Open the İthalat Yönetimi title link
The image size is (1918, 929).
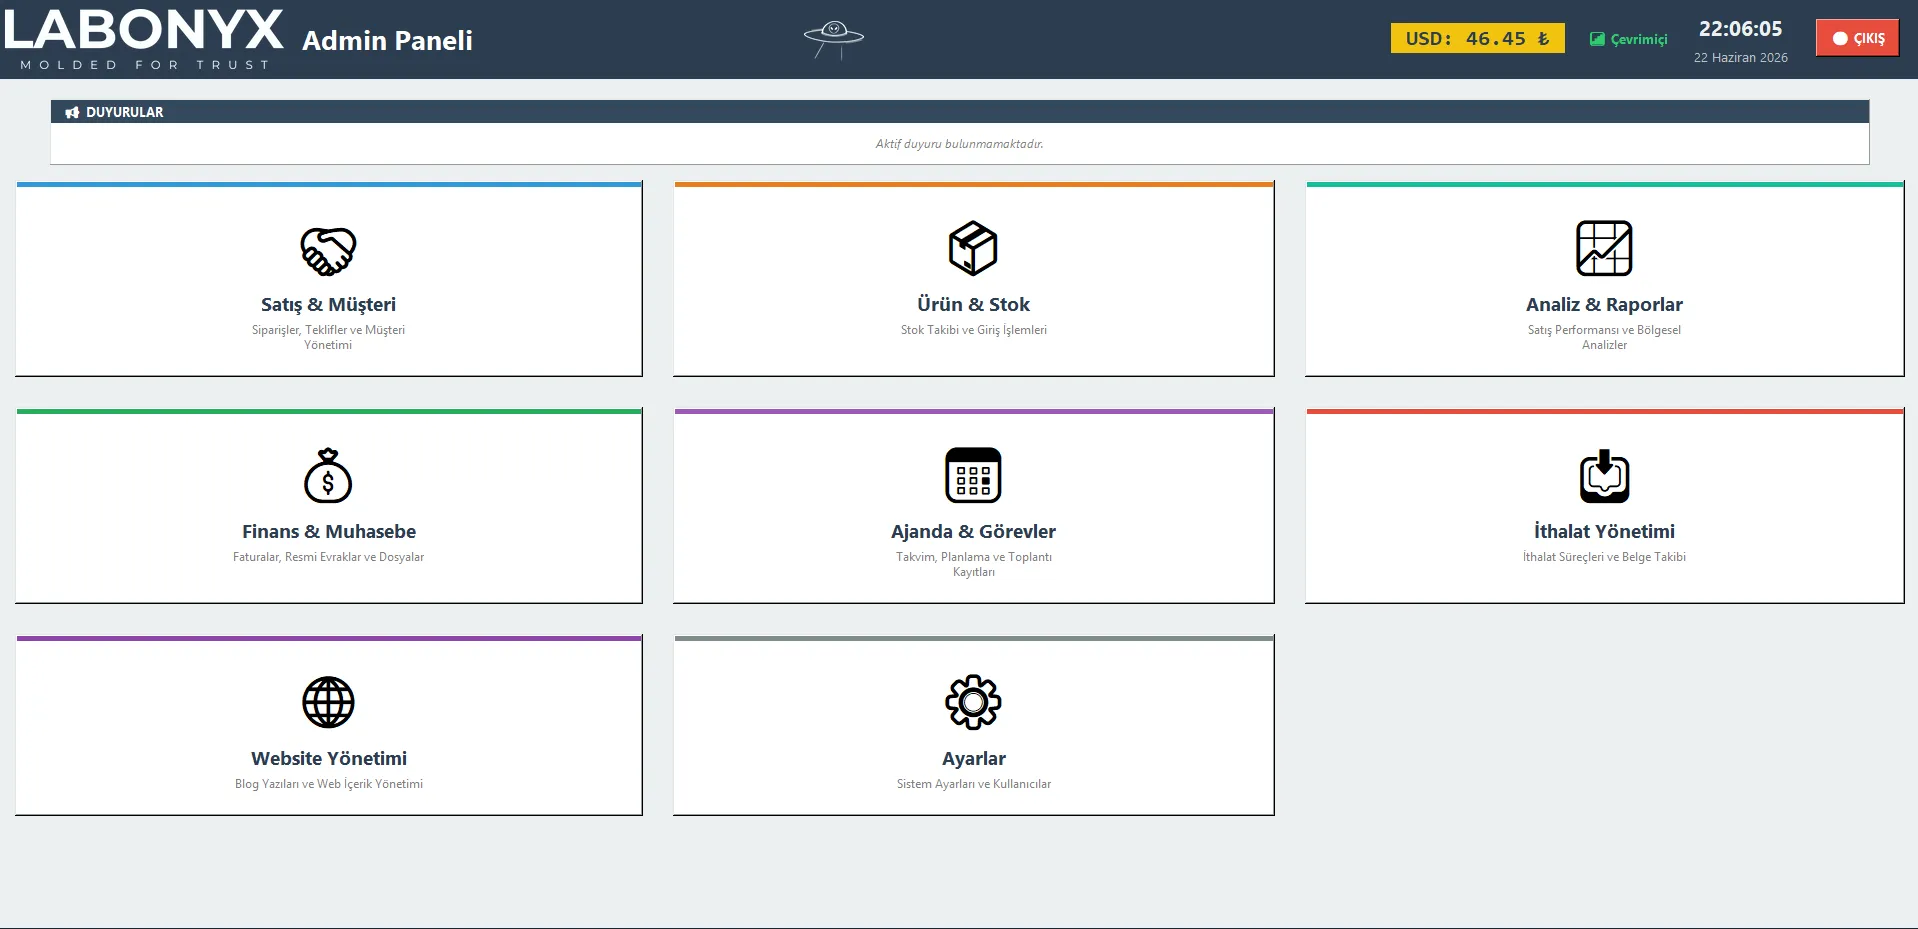pos(1604,531)
